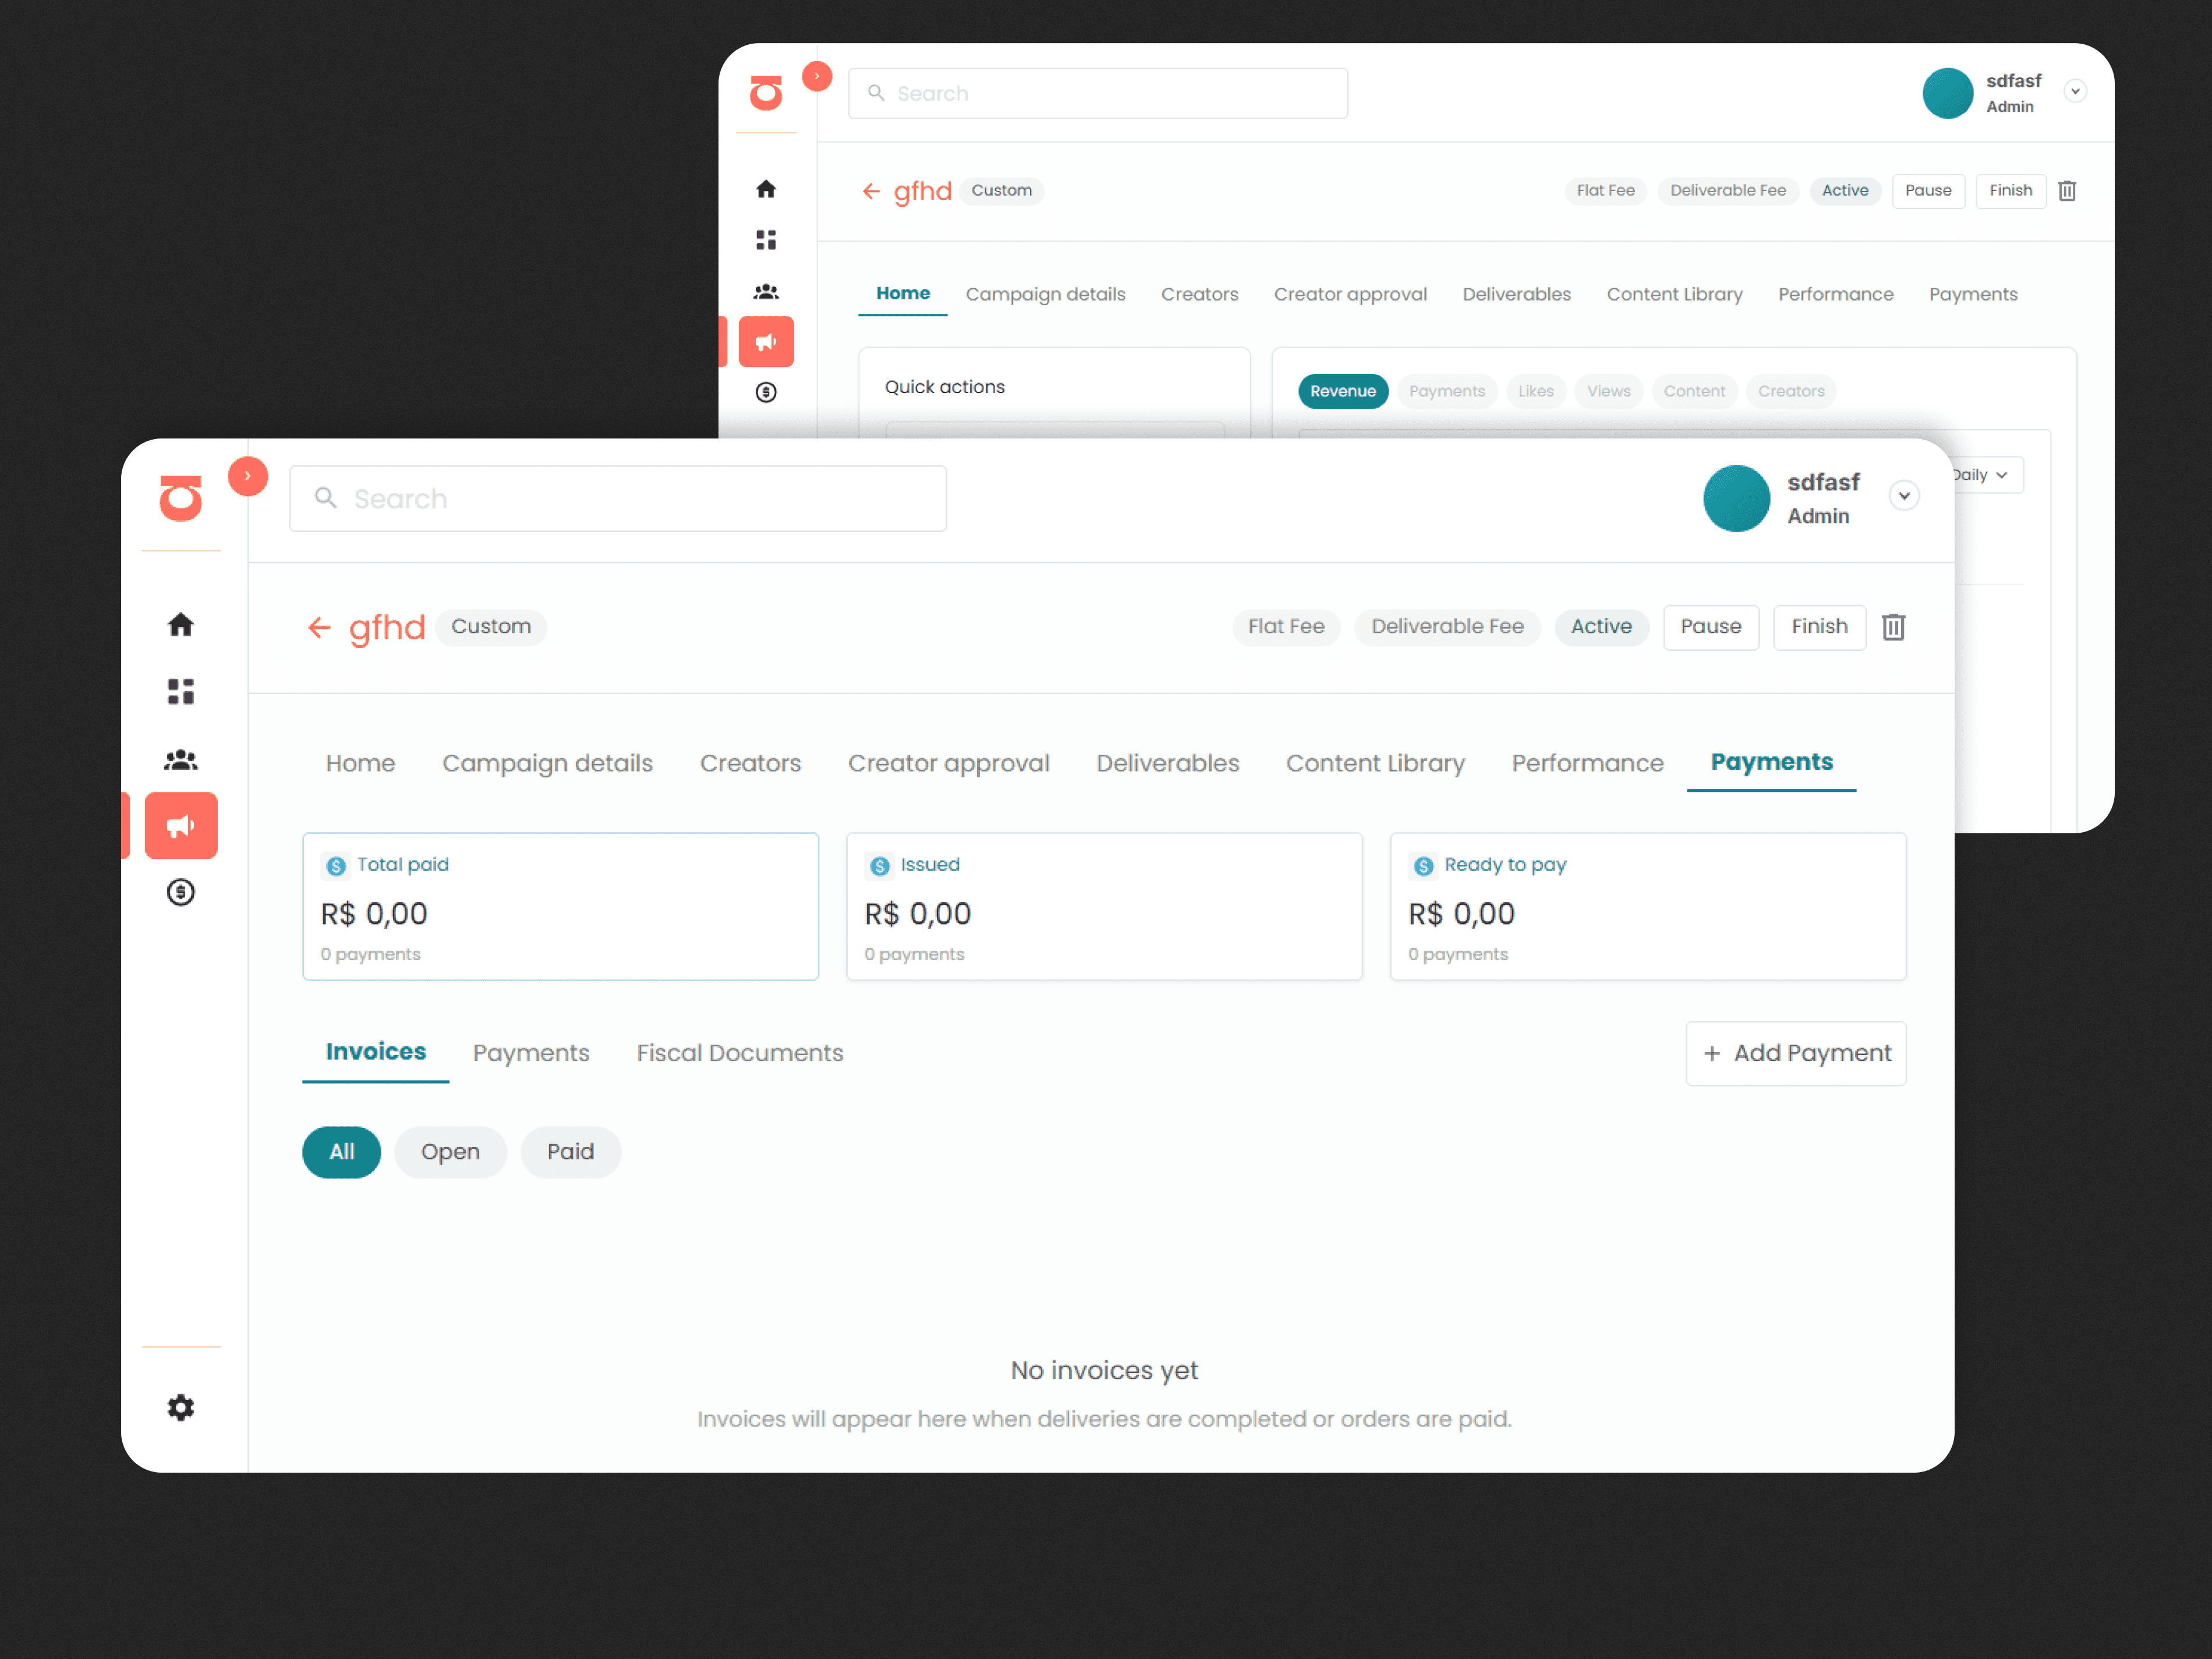
Task: Switch to the Fiscal Documents tab
Action: coord(739,1053)
